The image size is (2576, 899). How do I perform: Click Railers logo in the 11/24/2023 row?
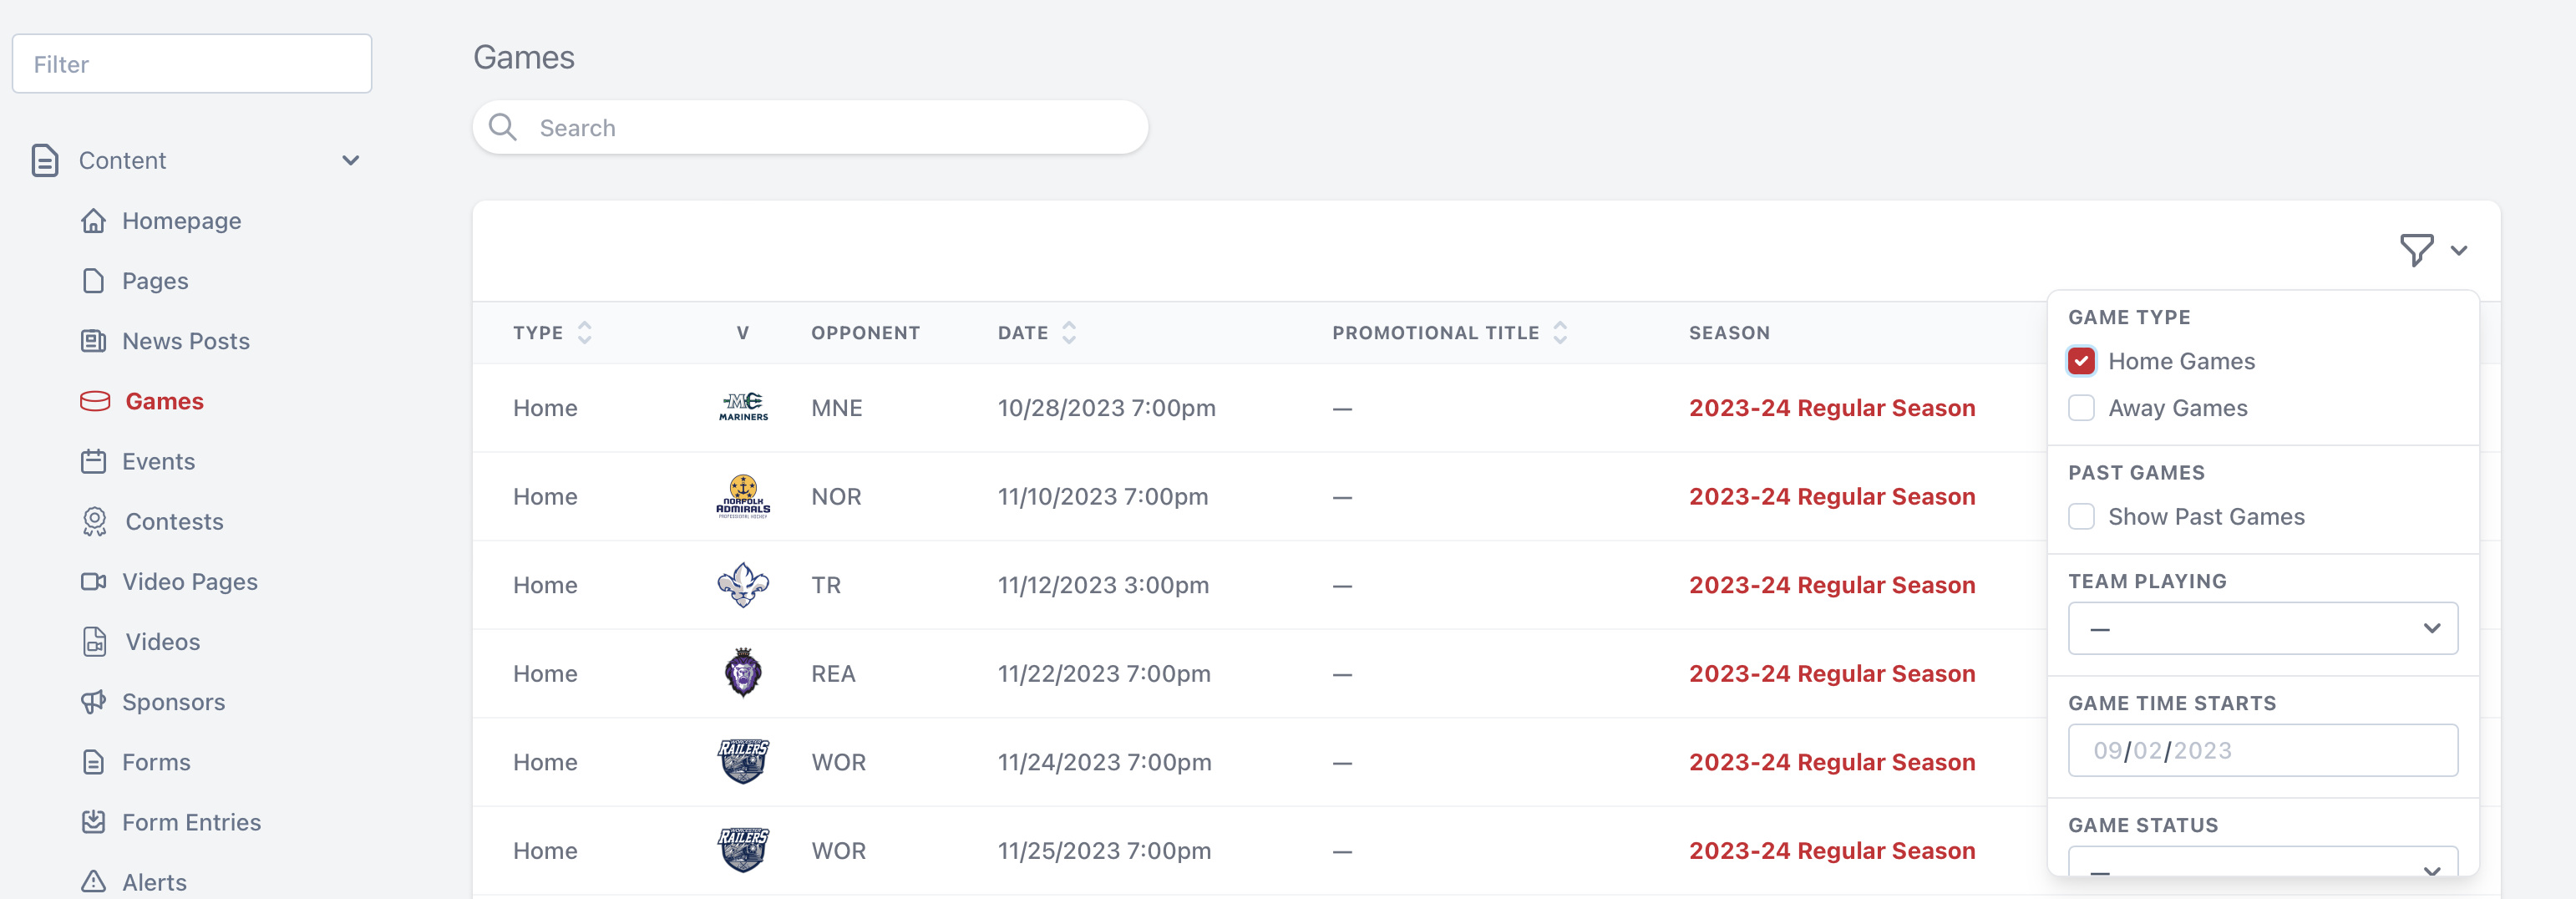pyautogui.click(x=743, y=762)
